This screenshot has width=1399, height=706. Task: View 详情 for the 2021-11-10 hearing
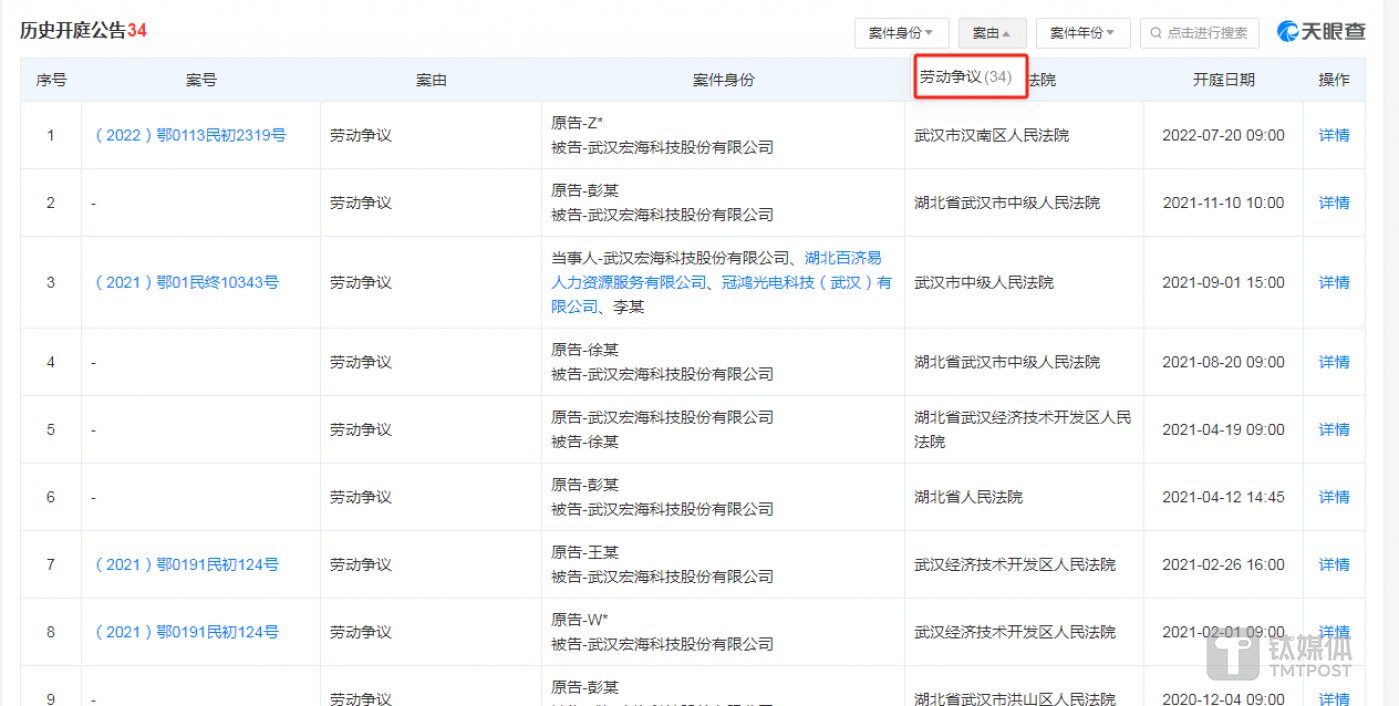pos(1334,202)
